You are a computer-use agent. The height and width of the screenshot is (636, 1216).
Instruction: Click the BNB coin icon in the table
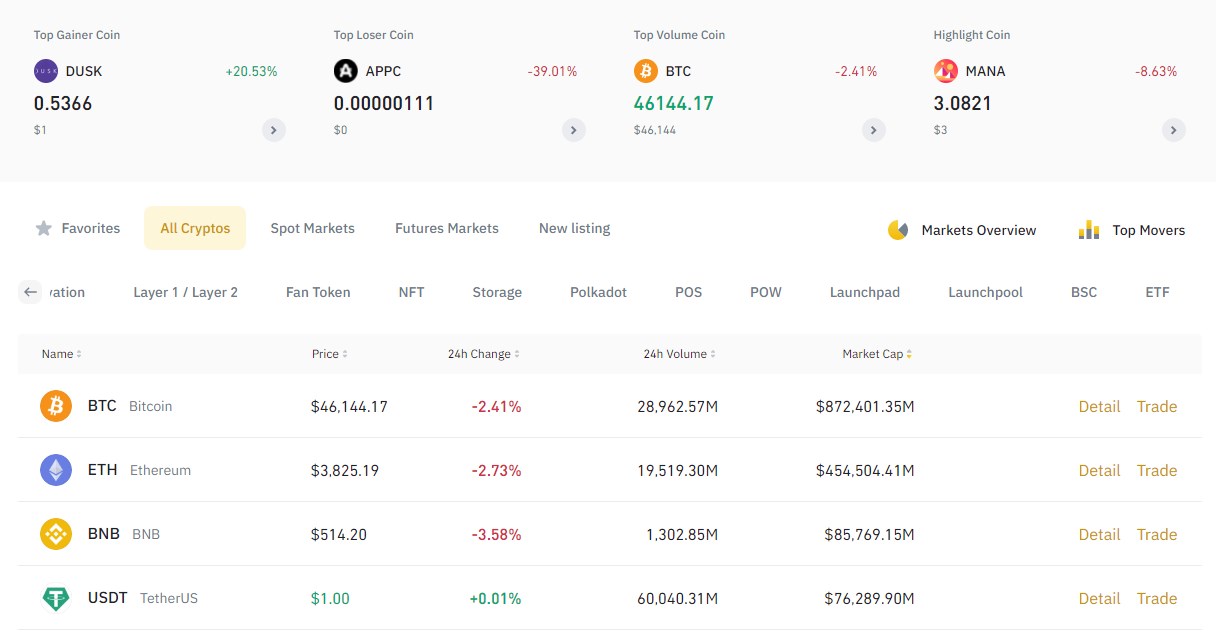[x=56, y=534]
